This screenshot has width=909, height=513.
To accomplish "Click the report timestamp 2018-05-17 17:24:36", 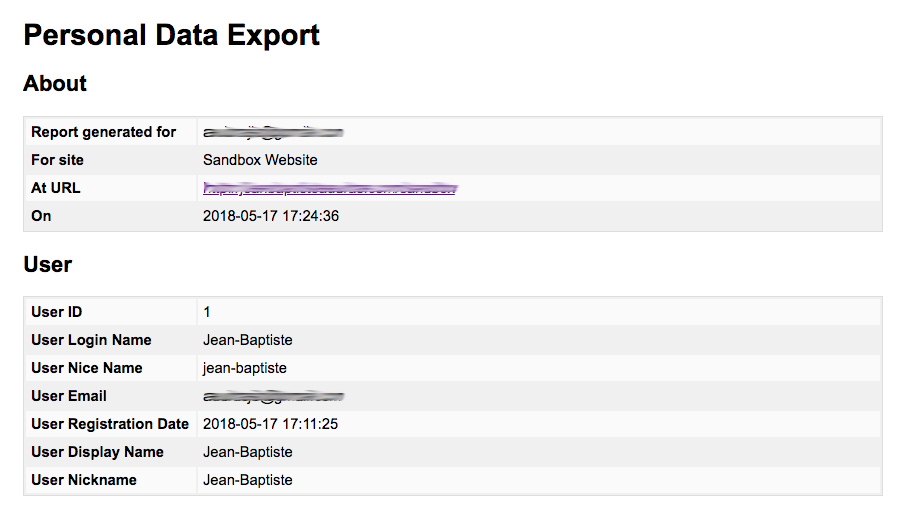I will coord(270,216).
